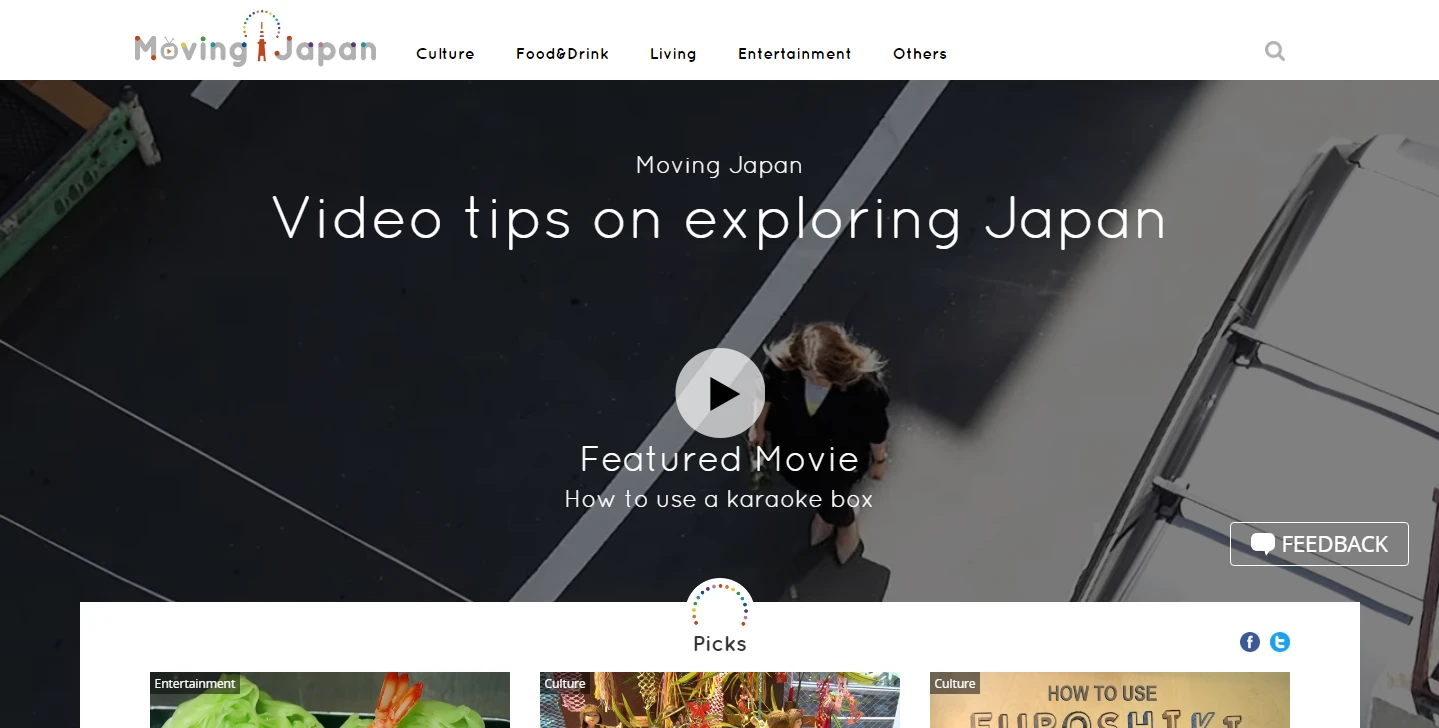Click the Featured Movie heading
This screenshot has width=1439, height=728.
(719, 459)
